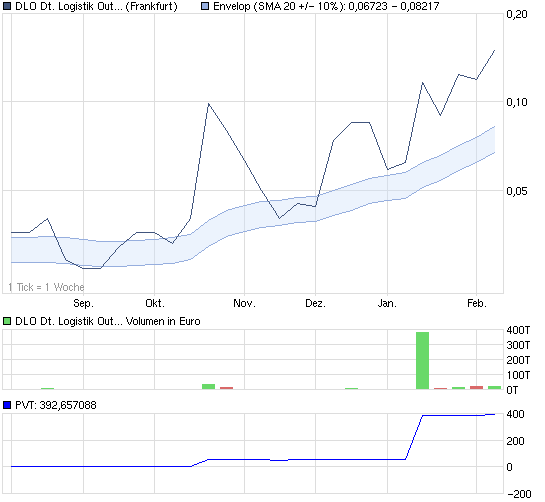The image size is (545, 502).
Task: Click 'DLO Dt. Logistik Out... Volumen in Euro' label
Action: tap(108, 321)
